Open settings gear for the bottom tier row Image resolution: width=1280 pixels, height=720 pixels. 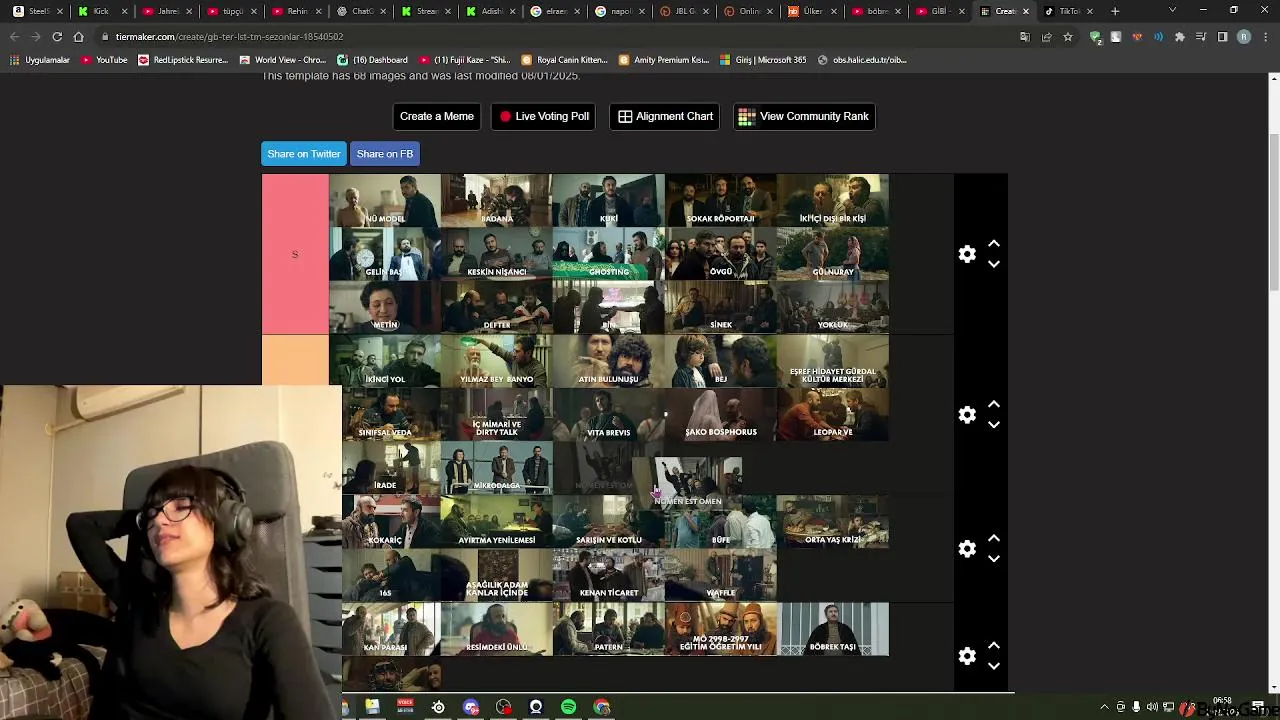tap(967, 656)
